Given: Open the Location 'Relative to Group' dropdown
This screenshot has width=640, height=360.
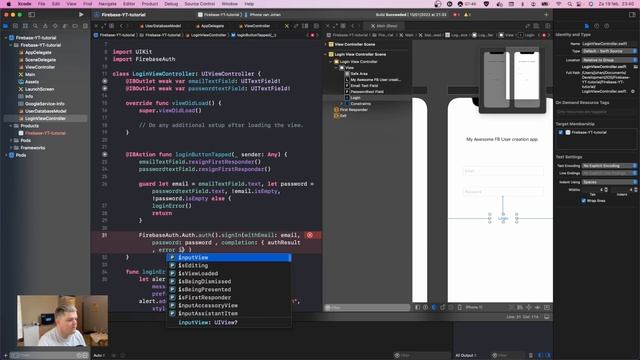Looking at the screenshot, I should 609,60.
